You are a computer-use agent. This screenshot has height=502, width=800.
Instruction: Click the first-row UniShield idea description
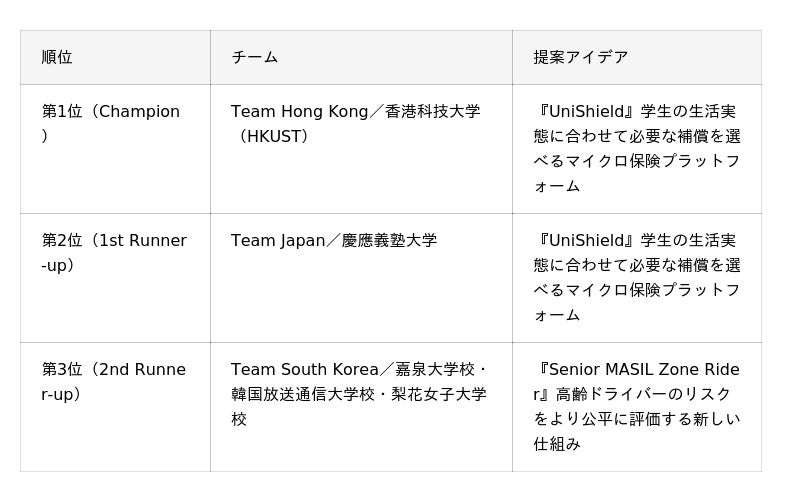coord(637,149)
